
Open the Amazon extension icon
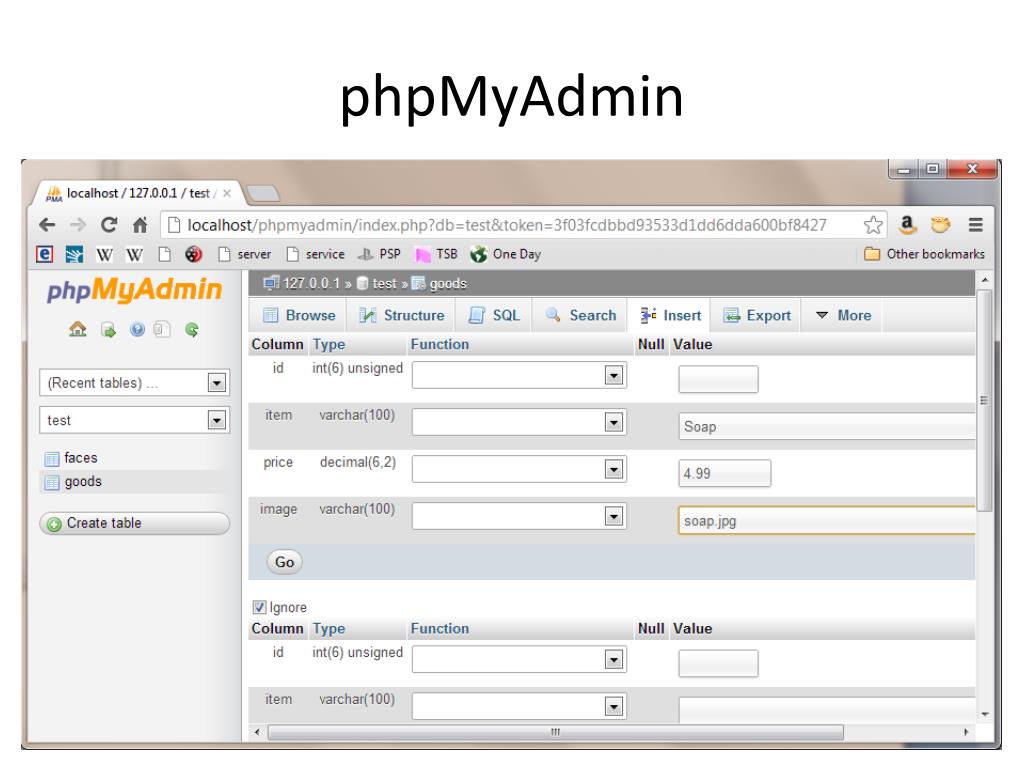(907, 225)
